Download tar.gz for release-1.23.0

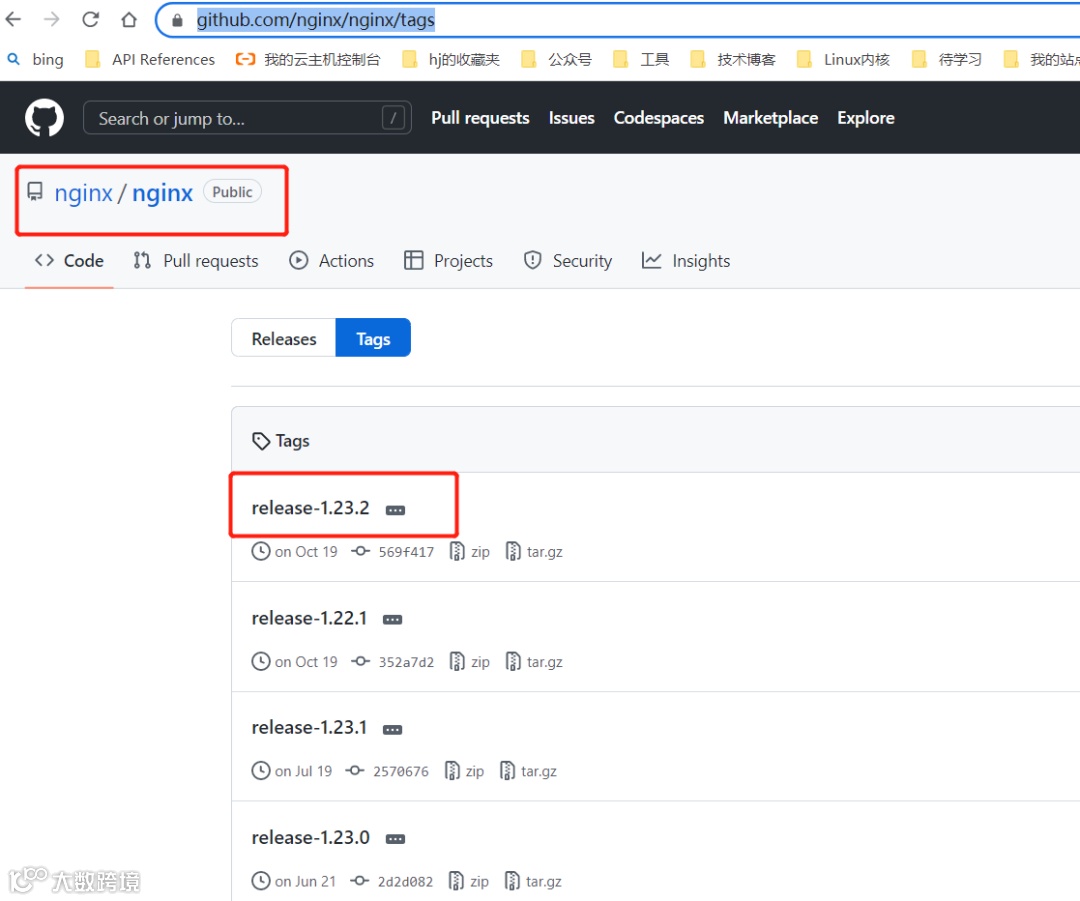(x=534, y=881)
